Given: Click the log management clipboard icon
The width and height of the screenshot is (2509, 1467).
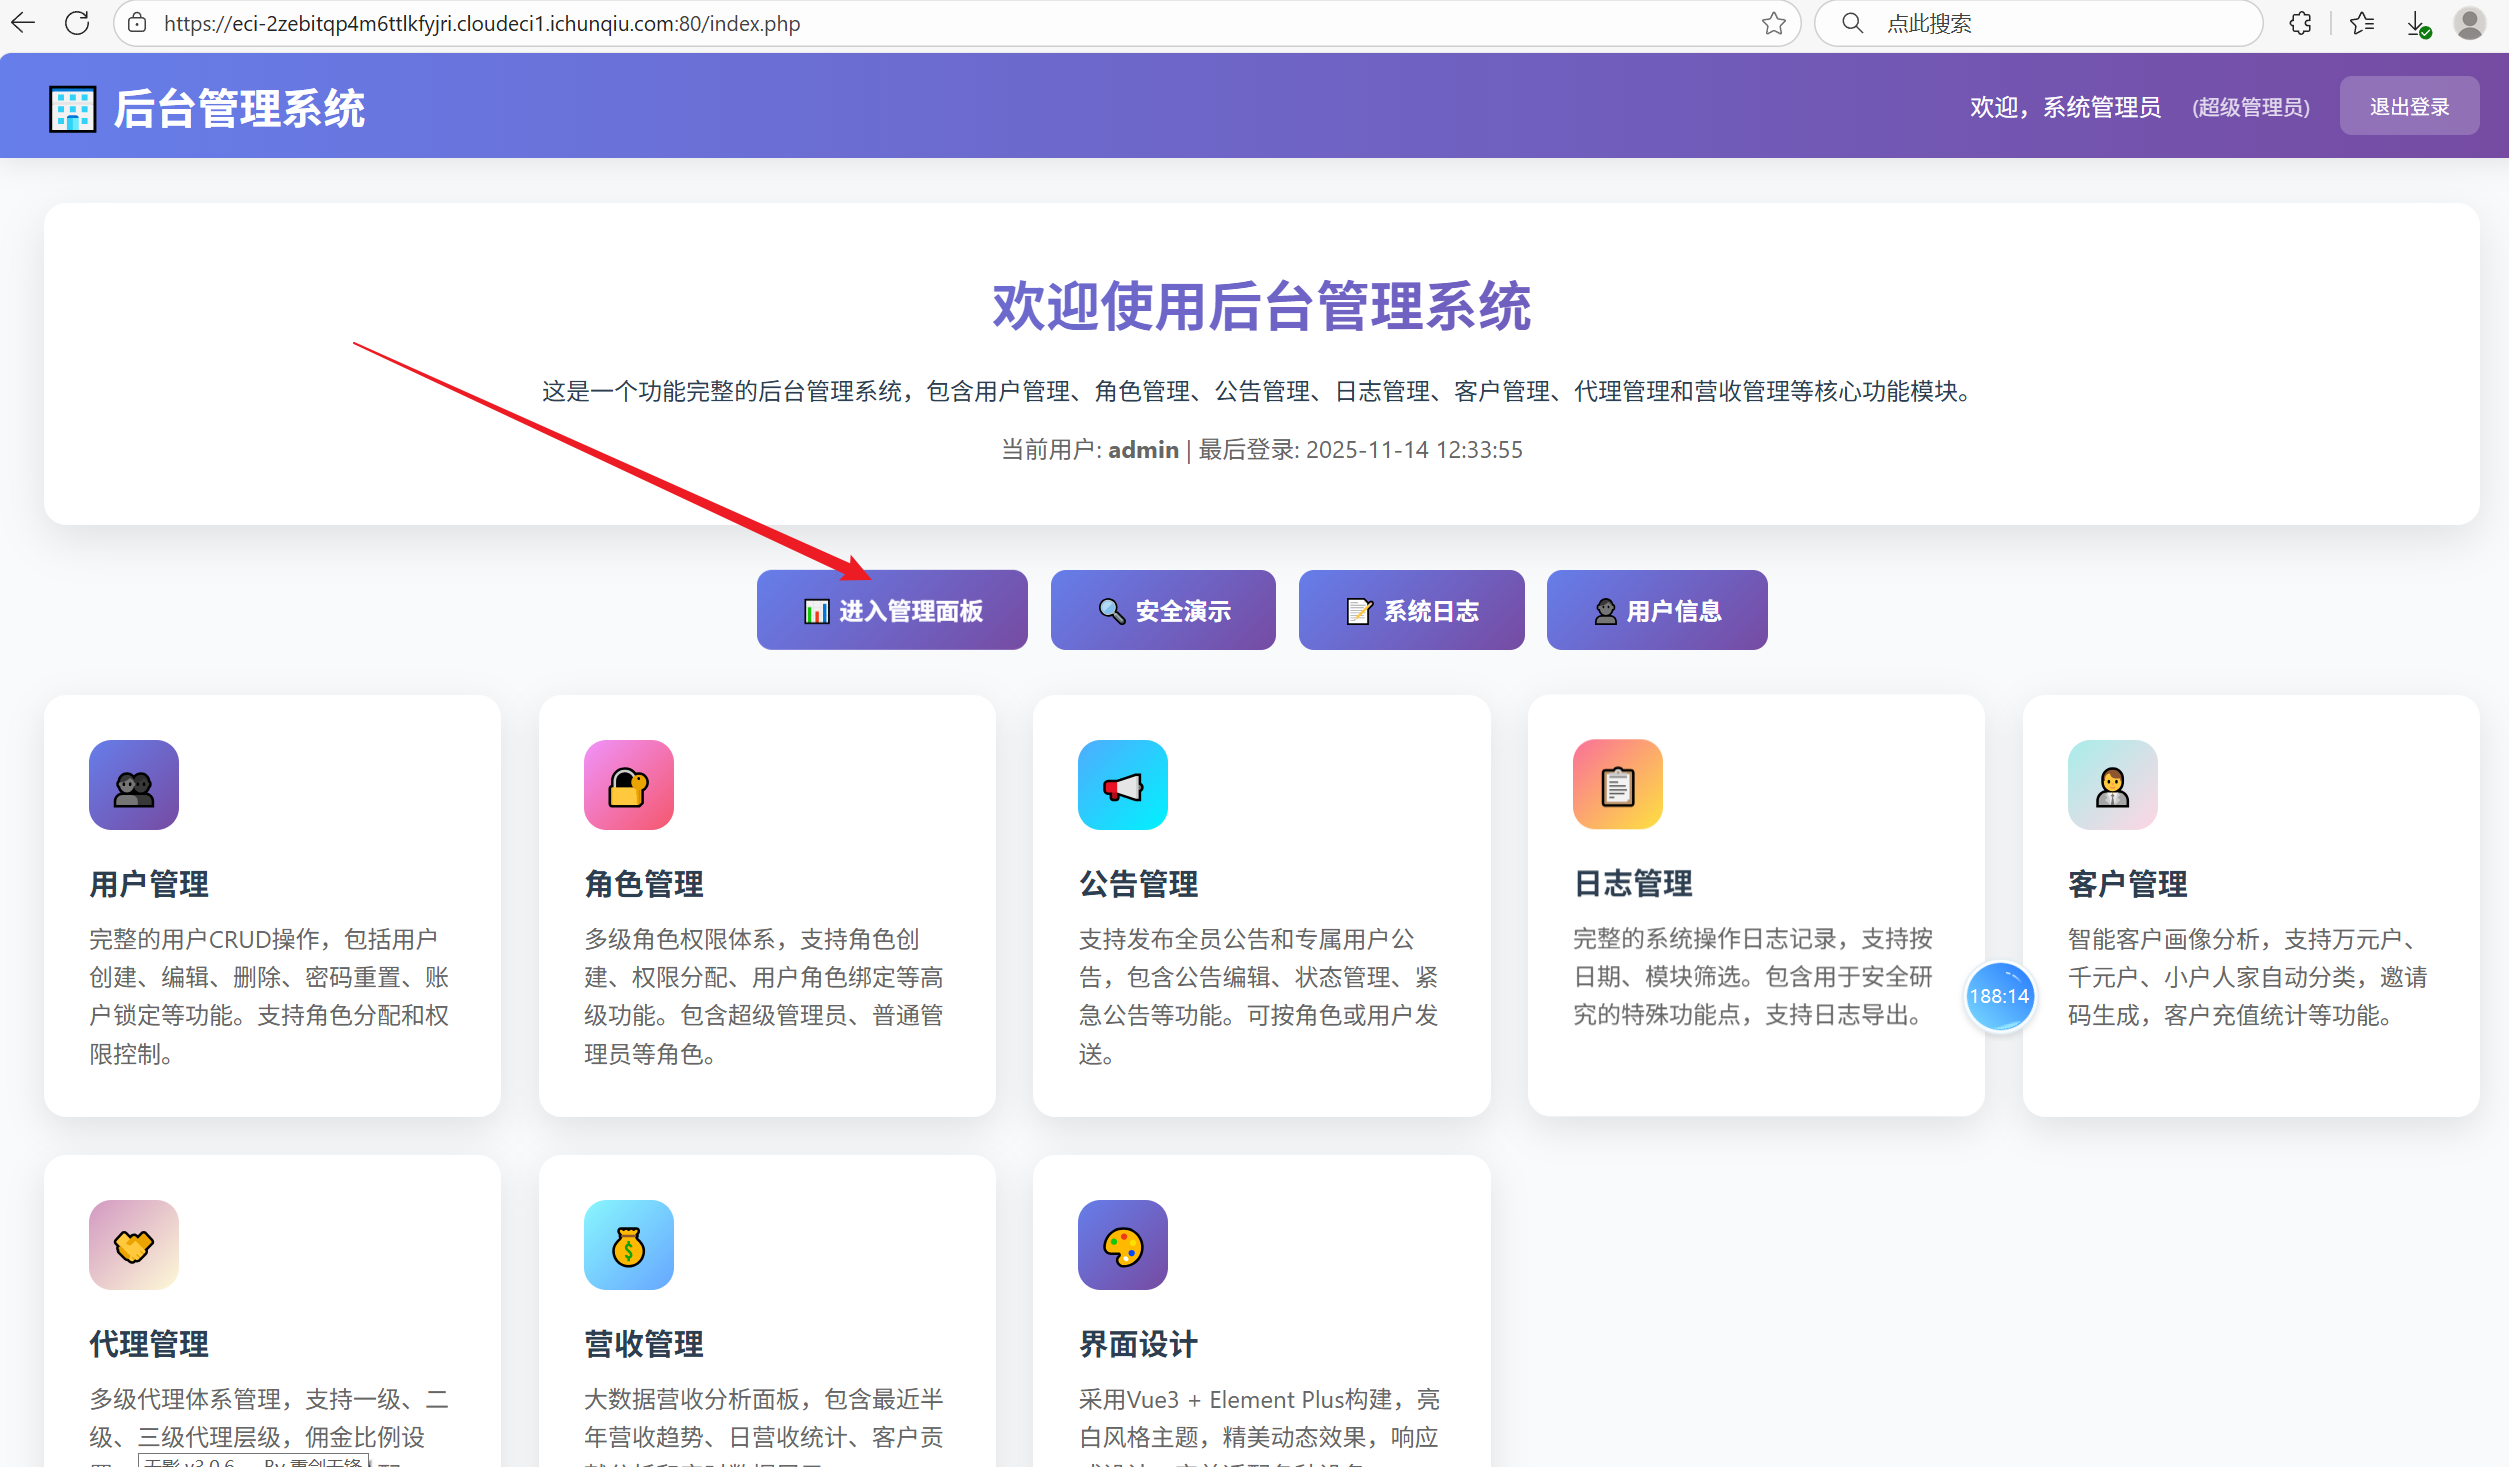Looking at the screenshot, I should (x=1617, y=785).
